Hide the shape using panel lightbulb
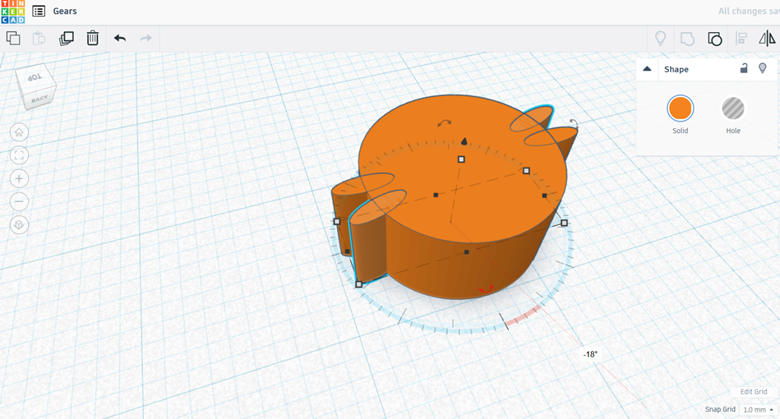Viewport: 780px width, 419px height. [x=763, y=68]
